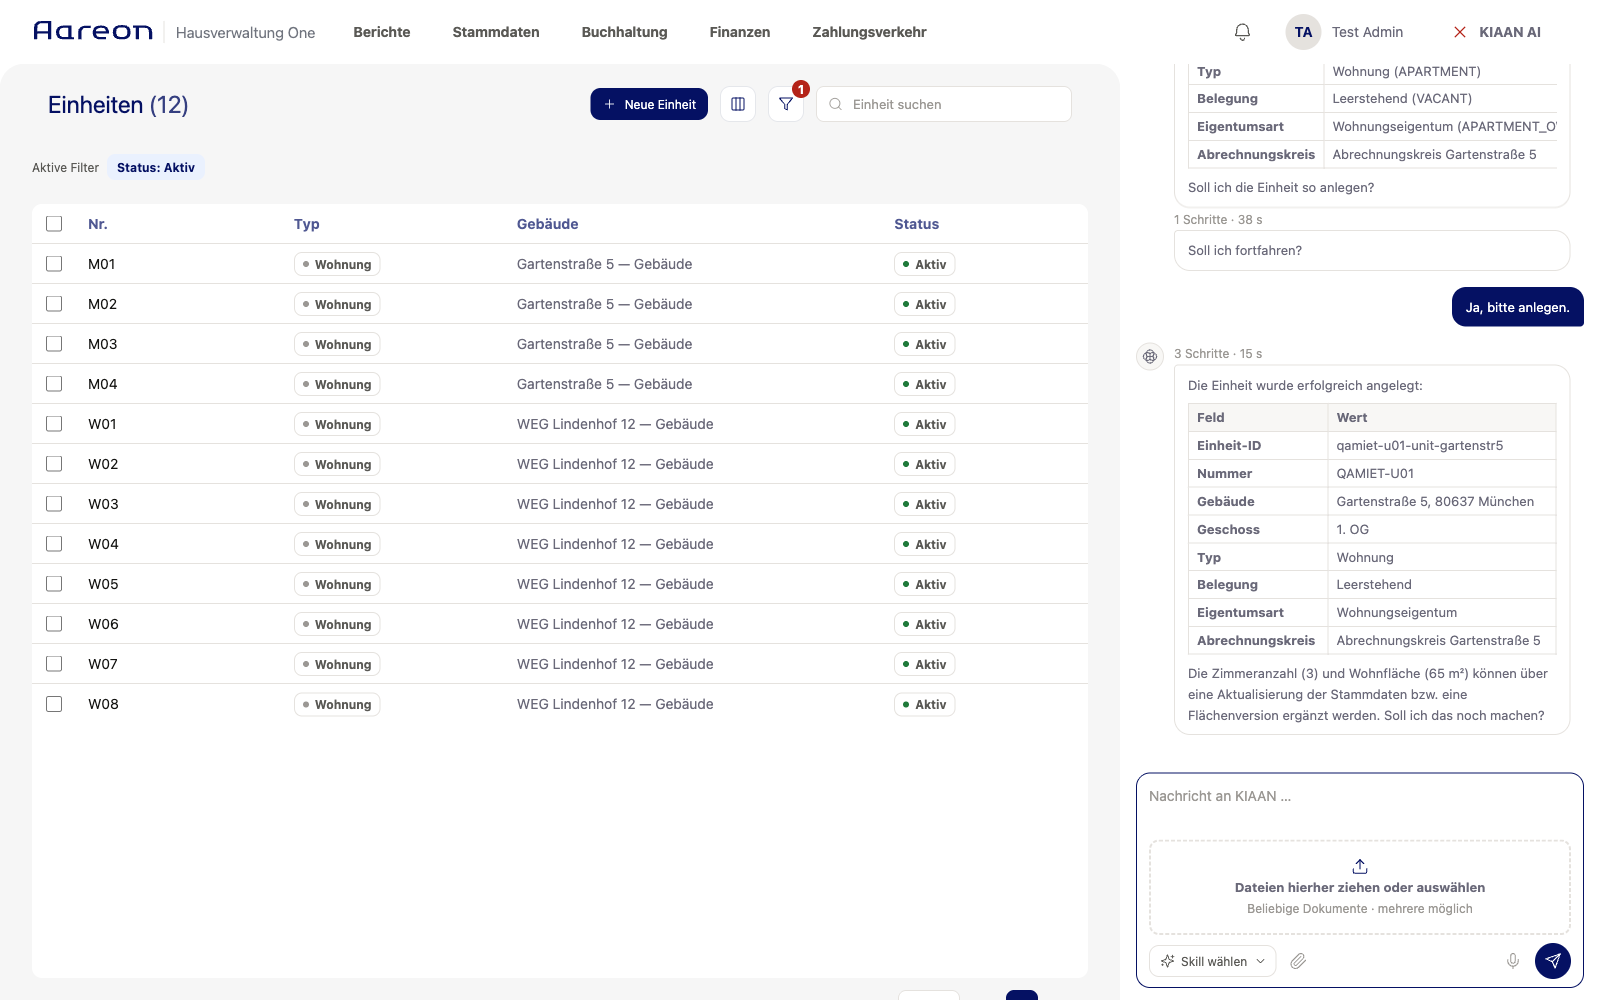Screen dimensions: 1600x1000
Task: Click the column layout icon button
Action: pos(738,104)
